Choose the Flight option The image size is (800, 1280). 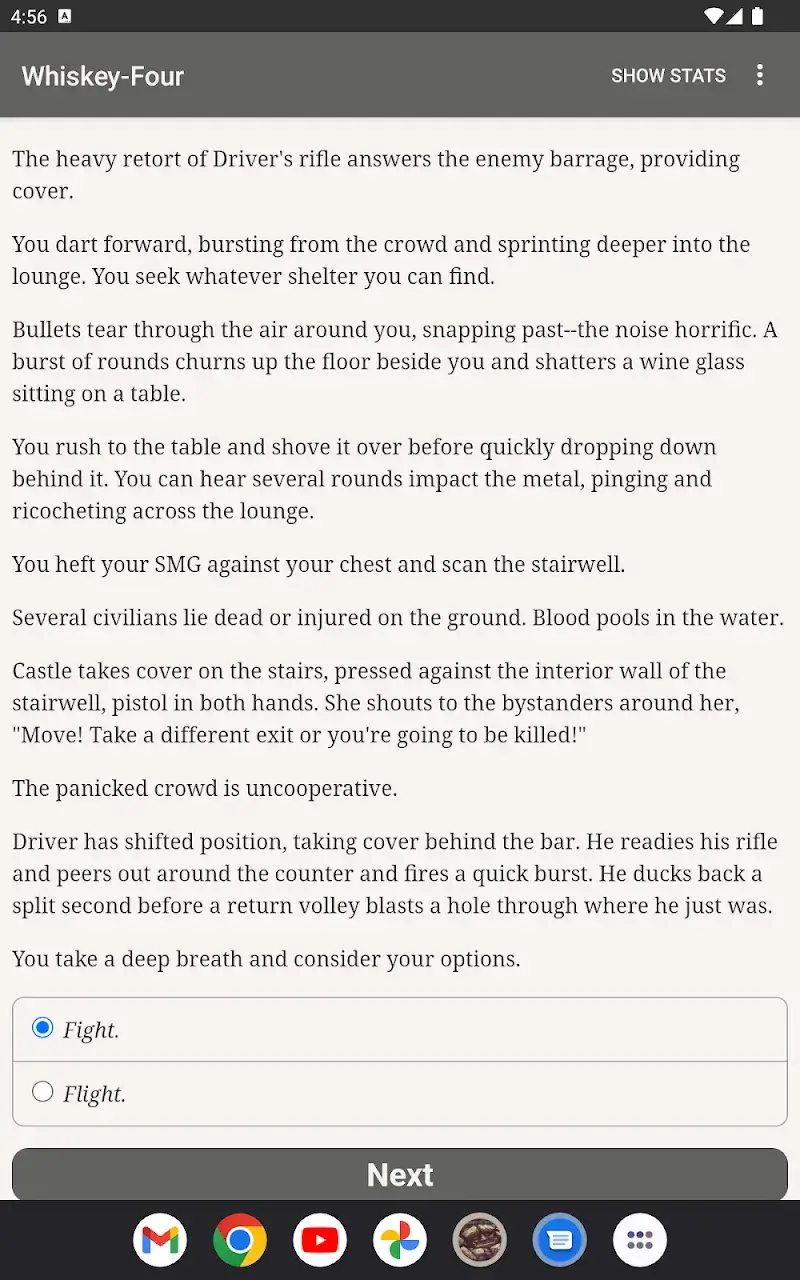pos(42,1092)
